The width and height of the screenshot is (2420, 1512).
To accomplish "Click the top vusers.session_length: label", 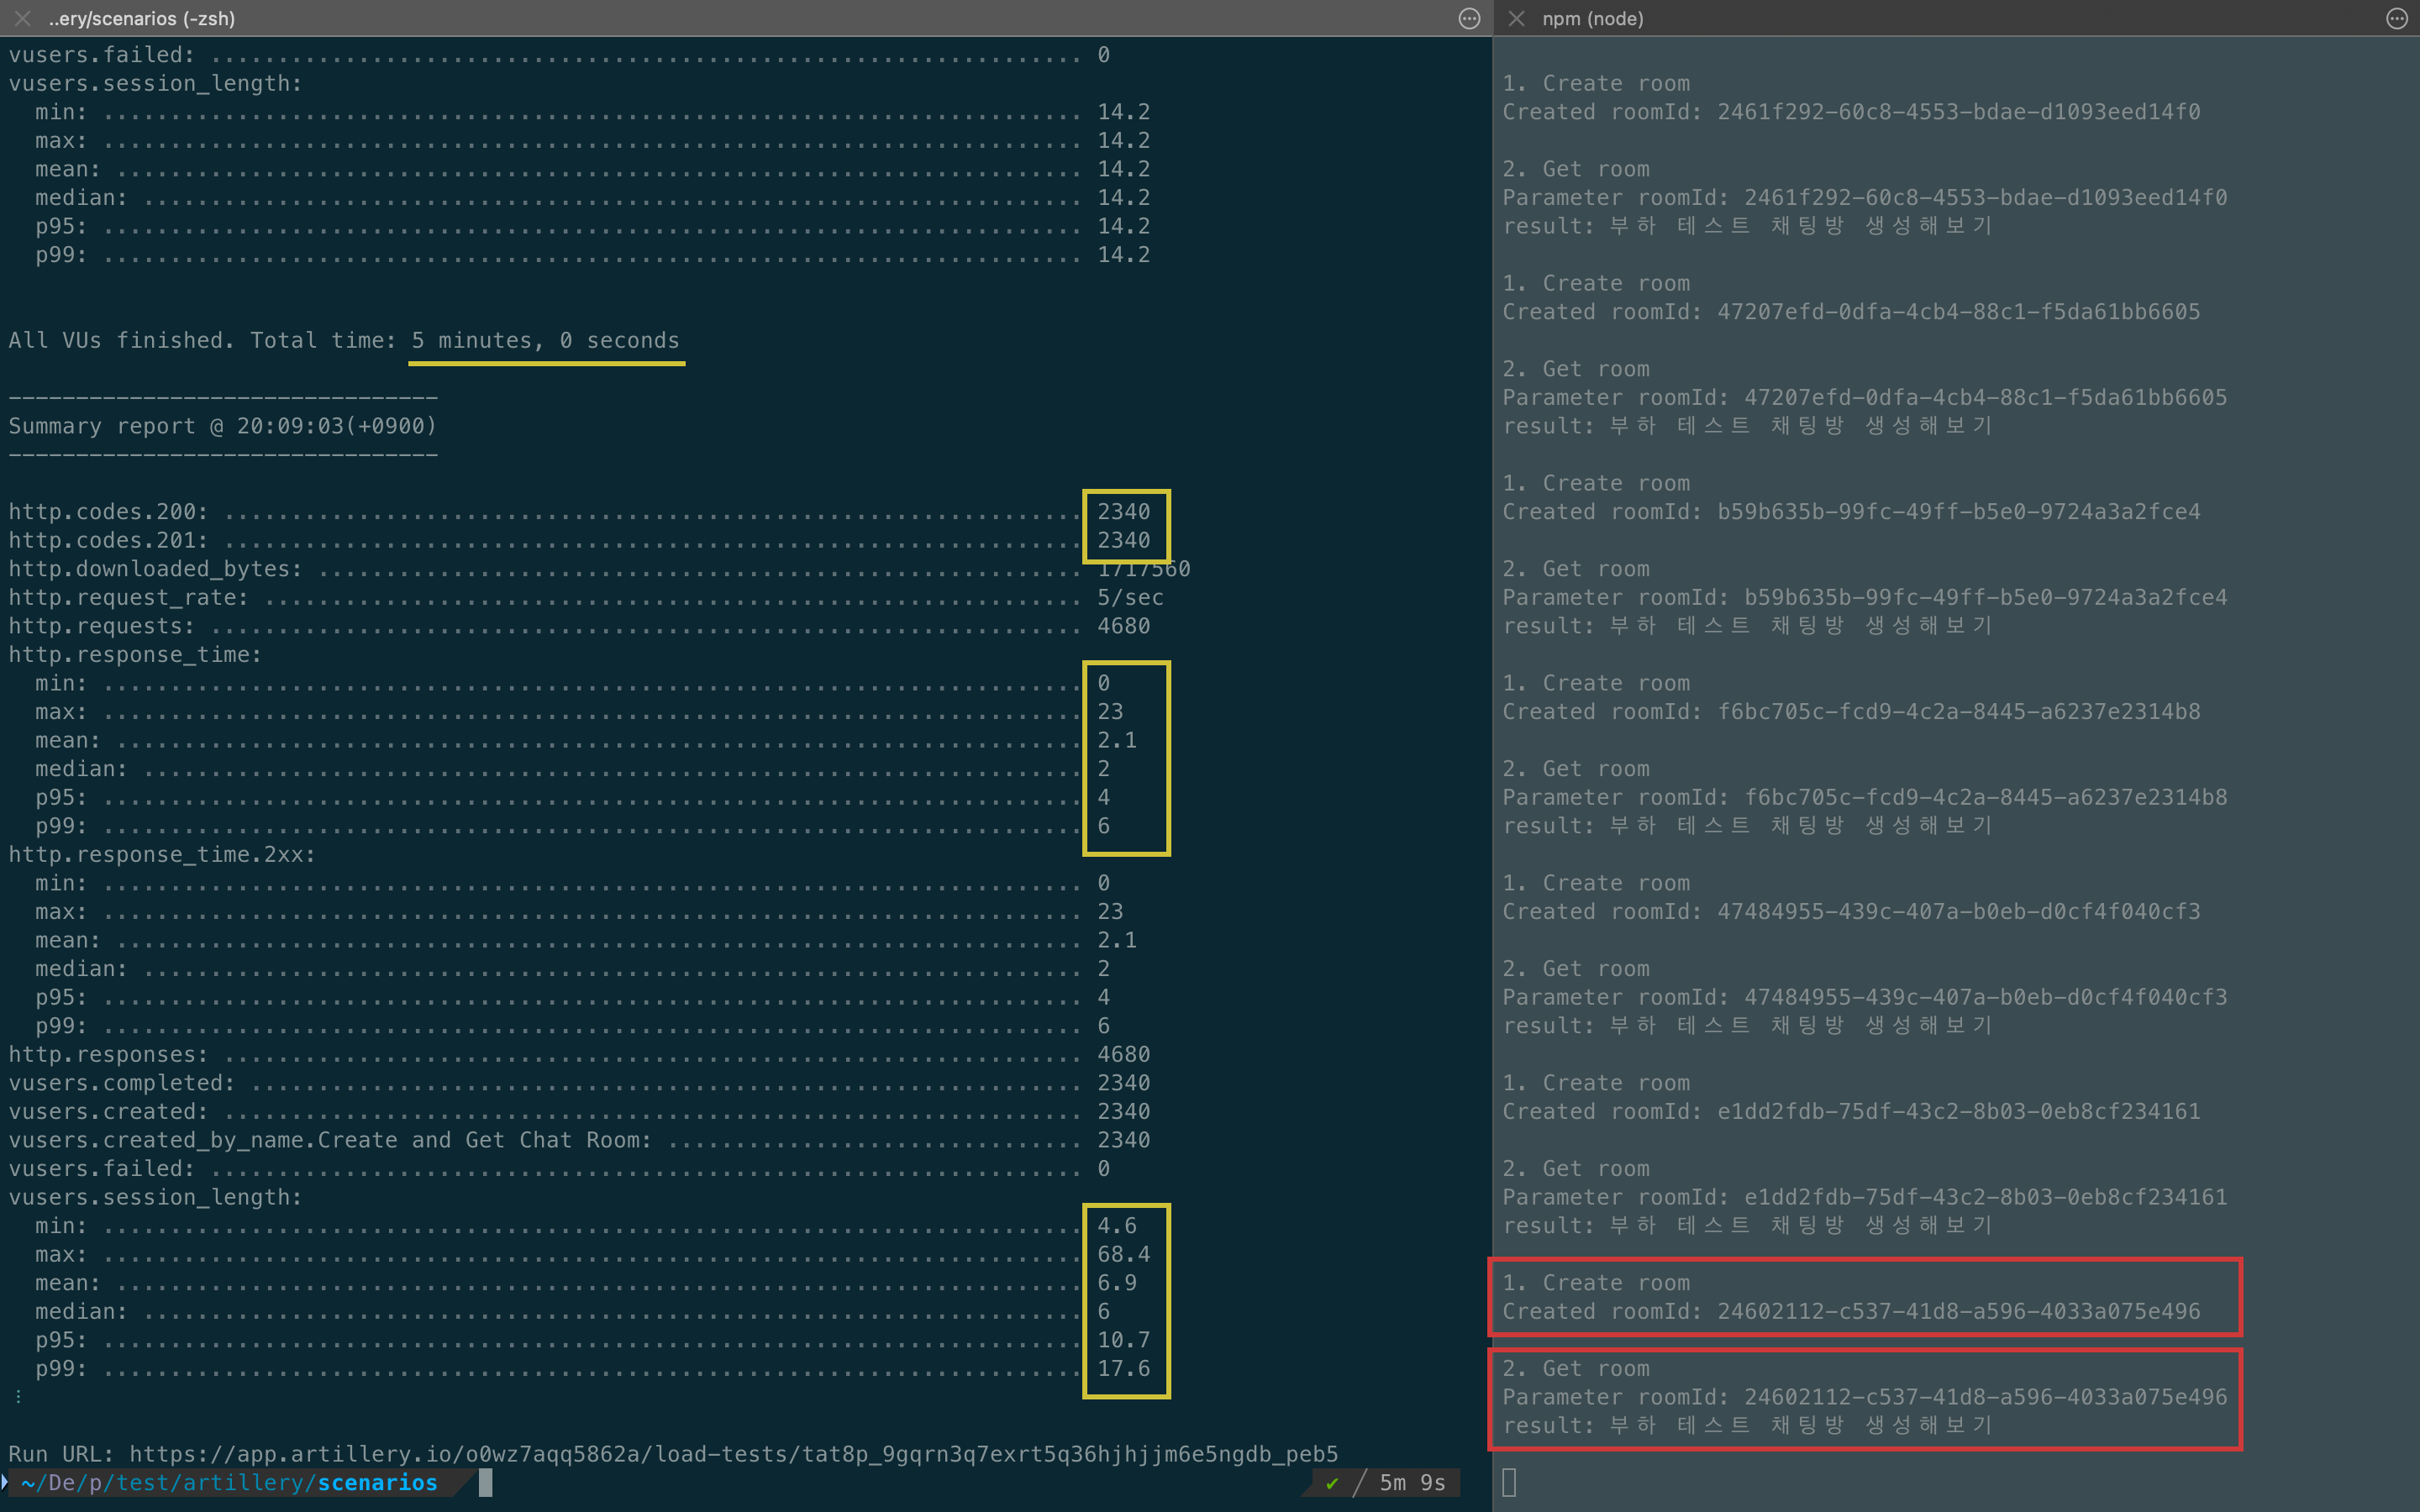I will pyautogui.click(x=155, y=83).
